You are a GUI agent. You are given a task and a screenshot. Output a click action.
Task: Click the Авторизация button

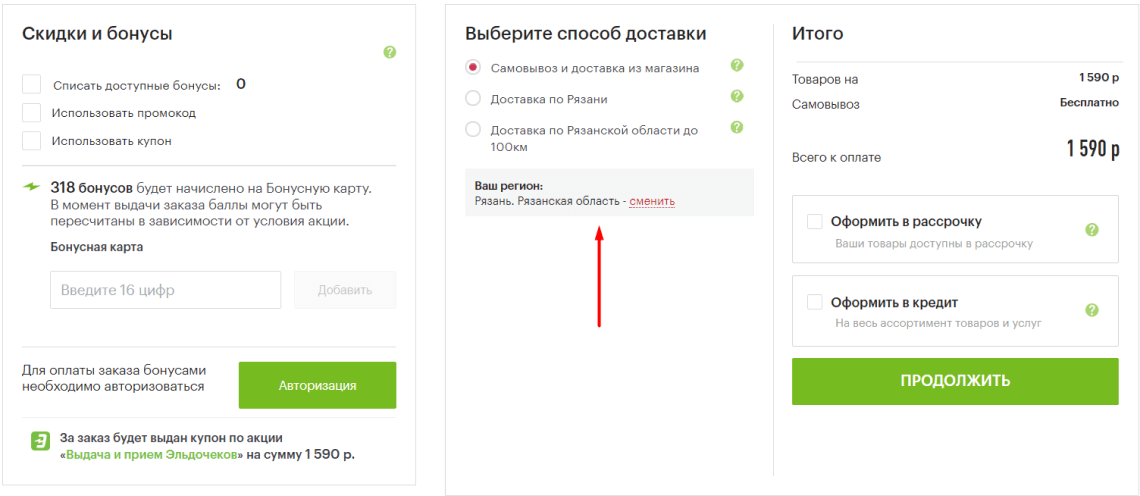pyautogui.click(x=318, y=385)
